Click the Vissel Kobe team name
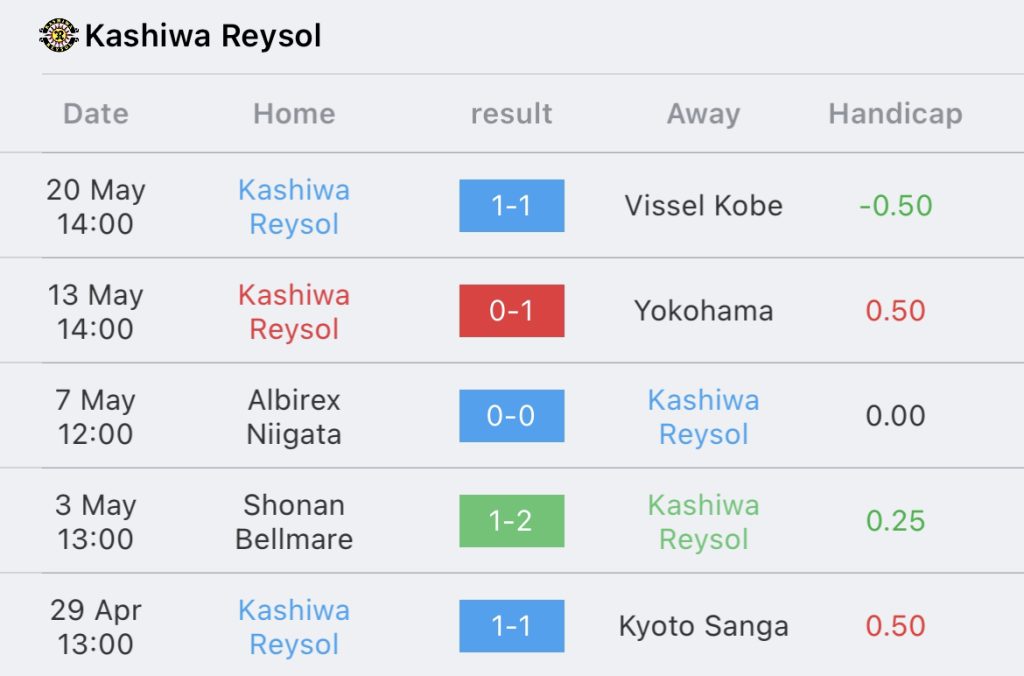 click(703, 206)
